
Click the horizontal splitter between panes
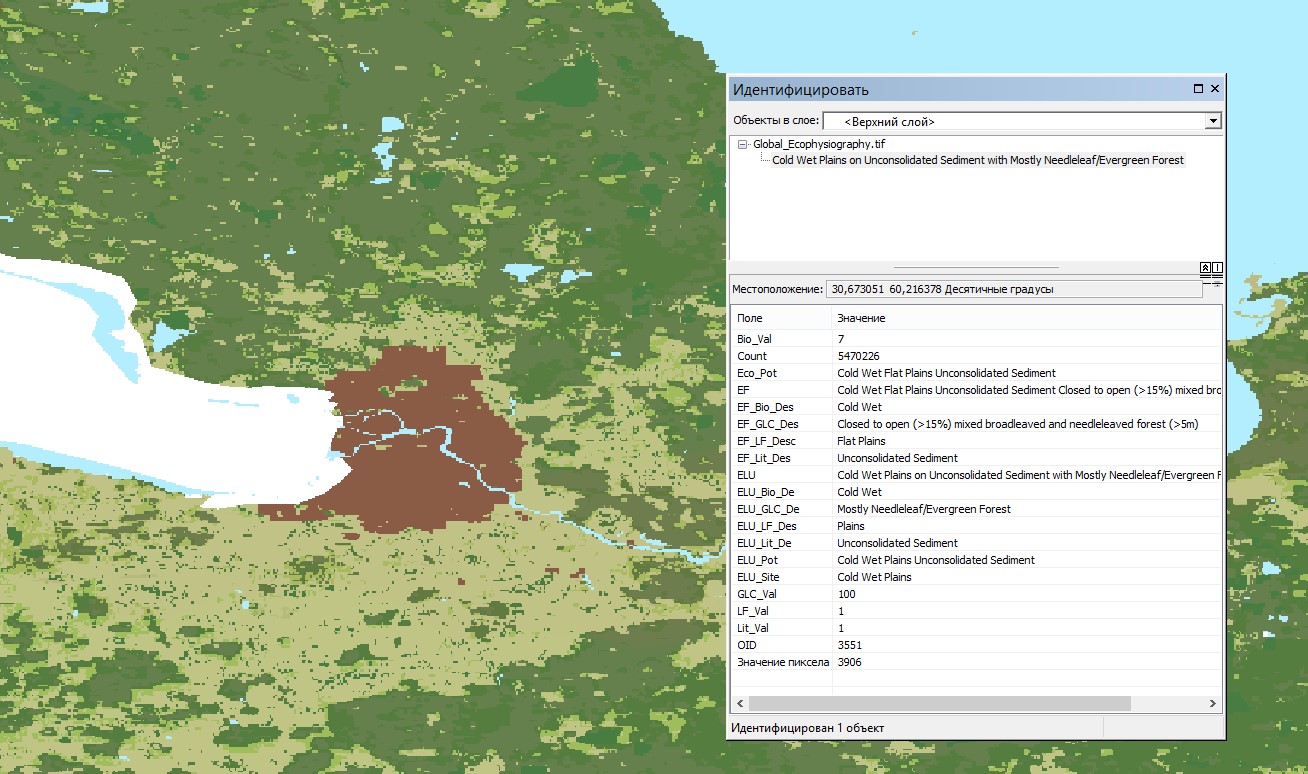tap(975, 267)
